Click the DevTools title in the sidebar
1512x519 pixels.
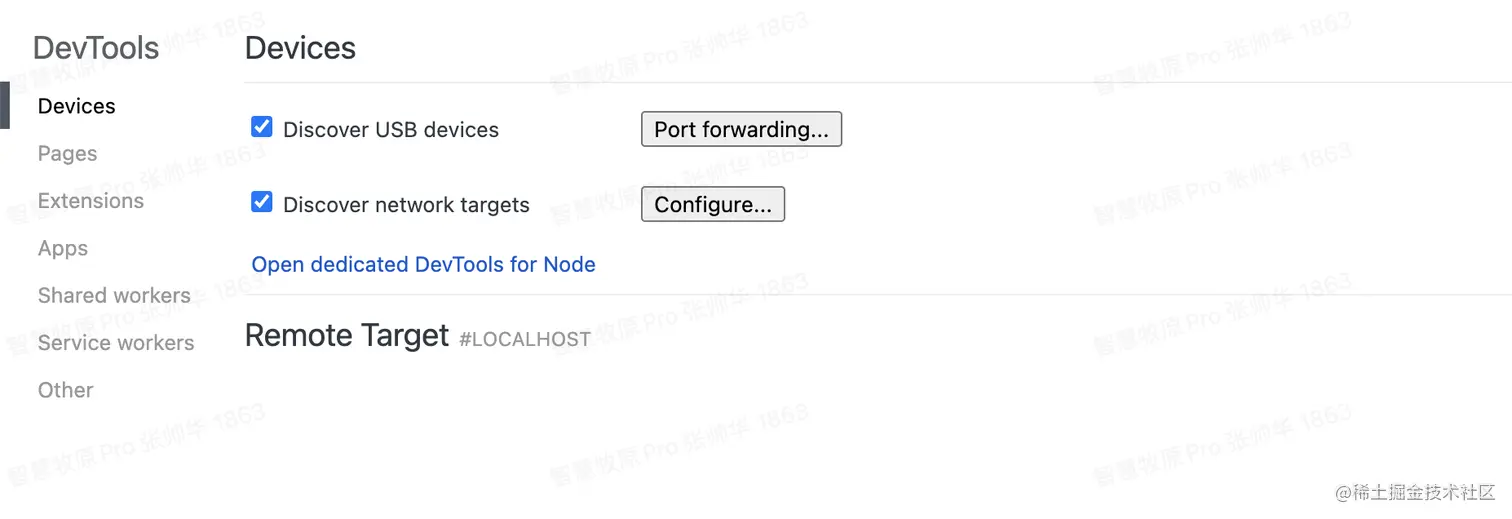click(x=96, y=48)
